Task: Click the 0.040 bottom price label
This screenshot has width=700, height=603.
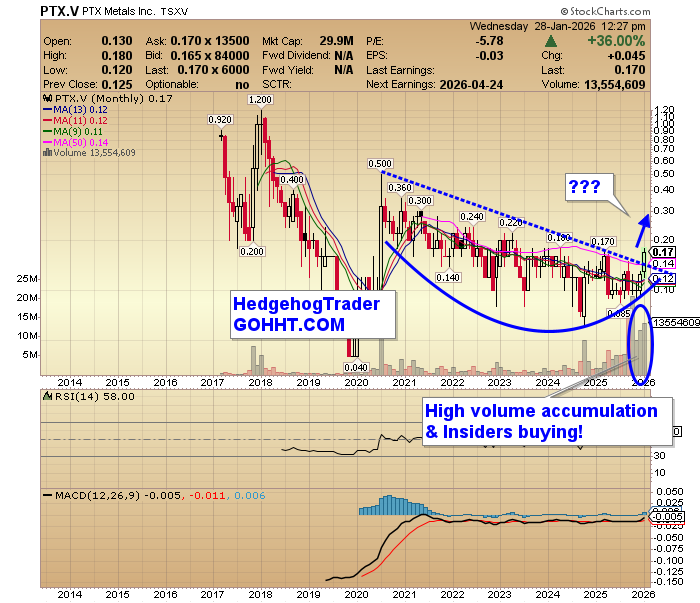Action: tap(356, 368)
